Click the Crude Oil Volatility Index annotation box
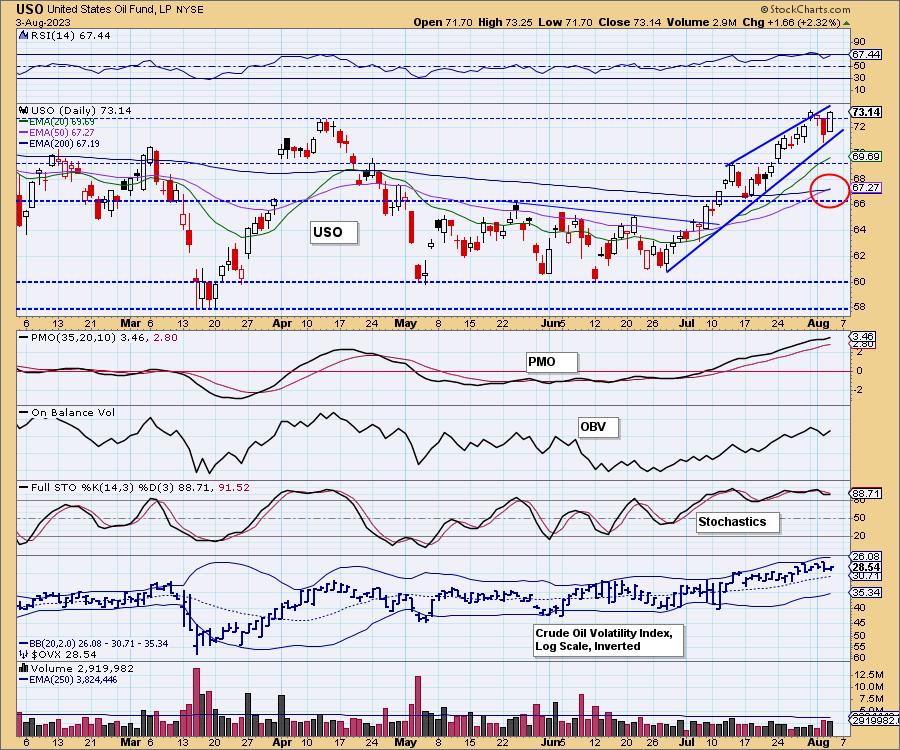Screen dimensions: 900x750 pyautogui.click(x=608, y=640)
